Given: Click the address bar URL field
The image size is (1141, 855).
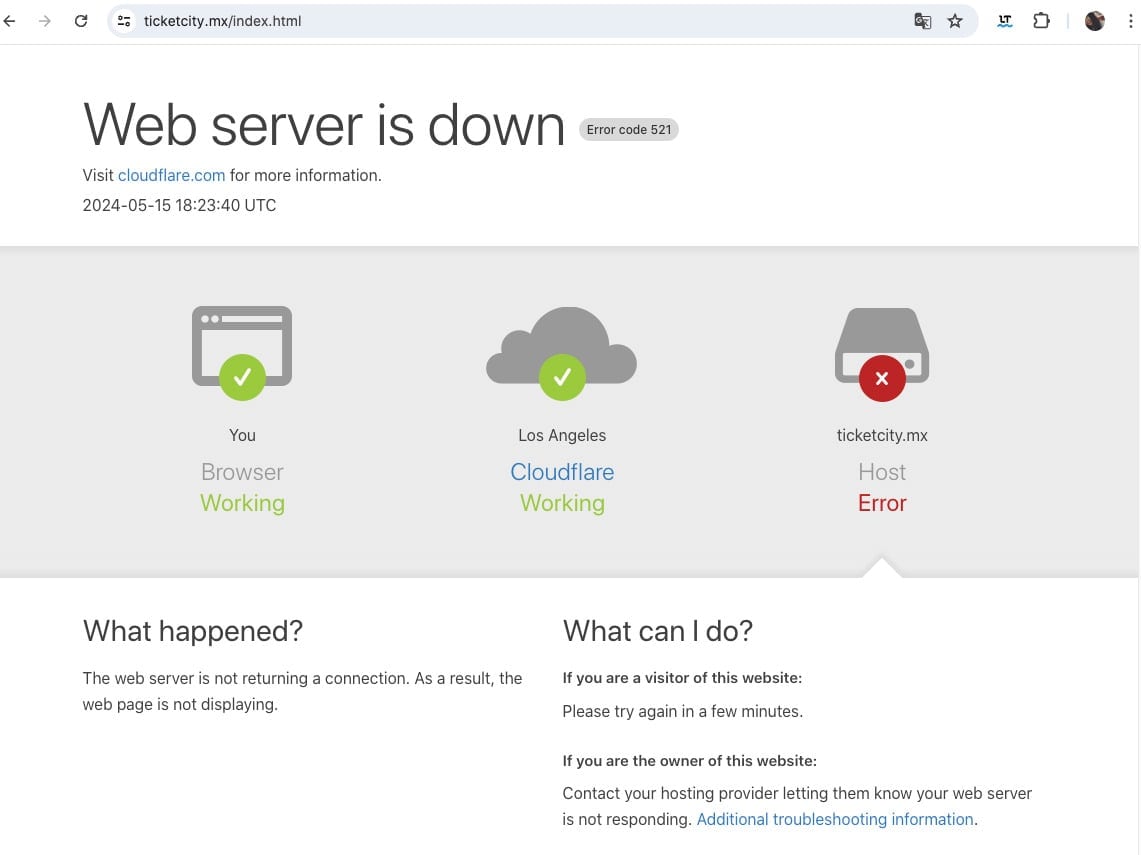Looking at the screenshot, I should (x=500, y=21).
